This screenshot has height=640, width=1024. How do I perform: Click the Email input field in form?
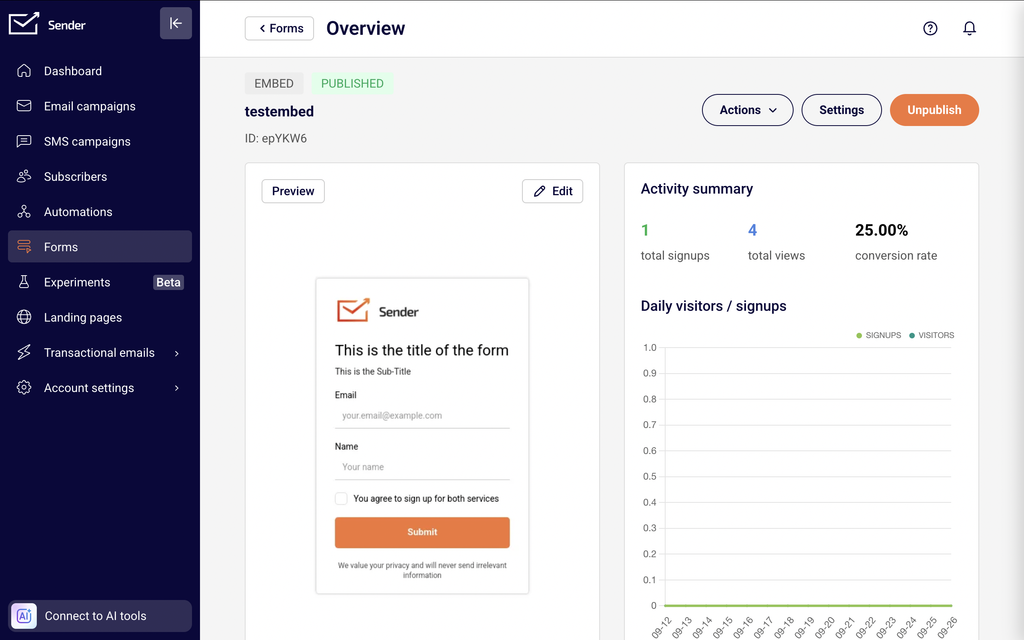point(422,415)
